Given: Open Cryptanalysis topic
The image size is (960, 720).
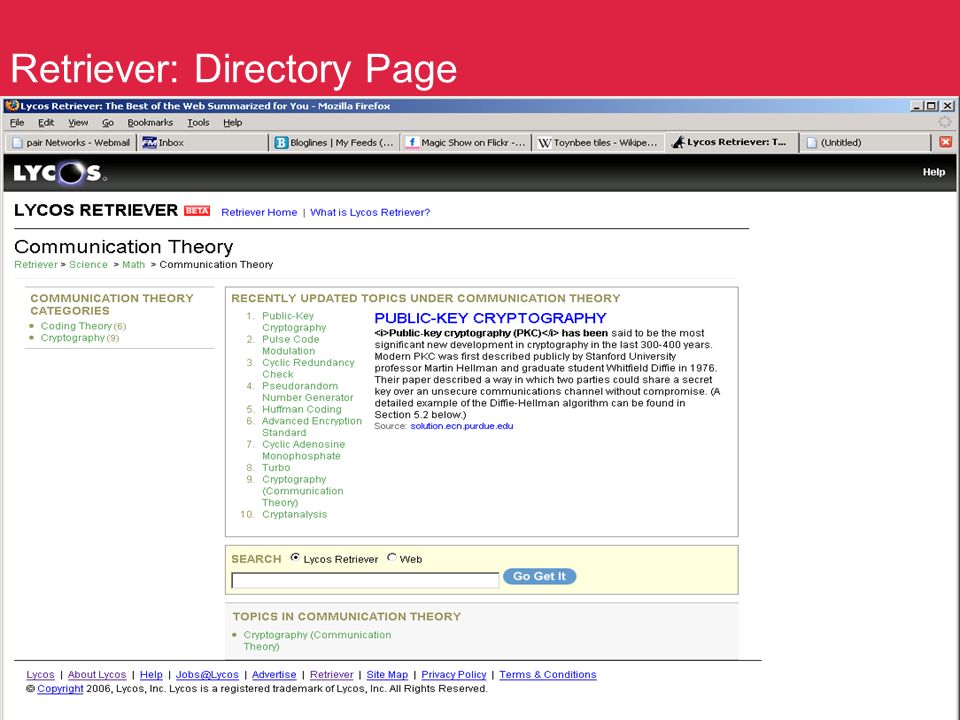Looking at the screenshot, I should click(294, 514).
